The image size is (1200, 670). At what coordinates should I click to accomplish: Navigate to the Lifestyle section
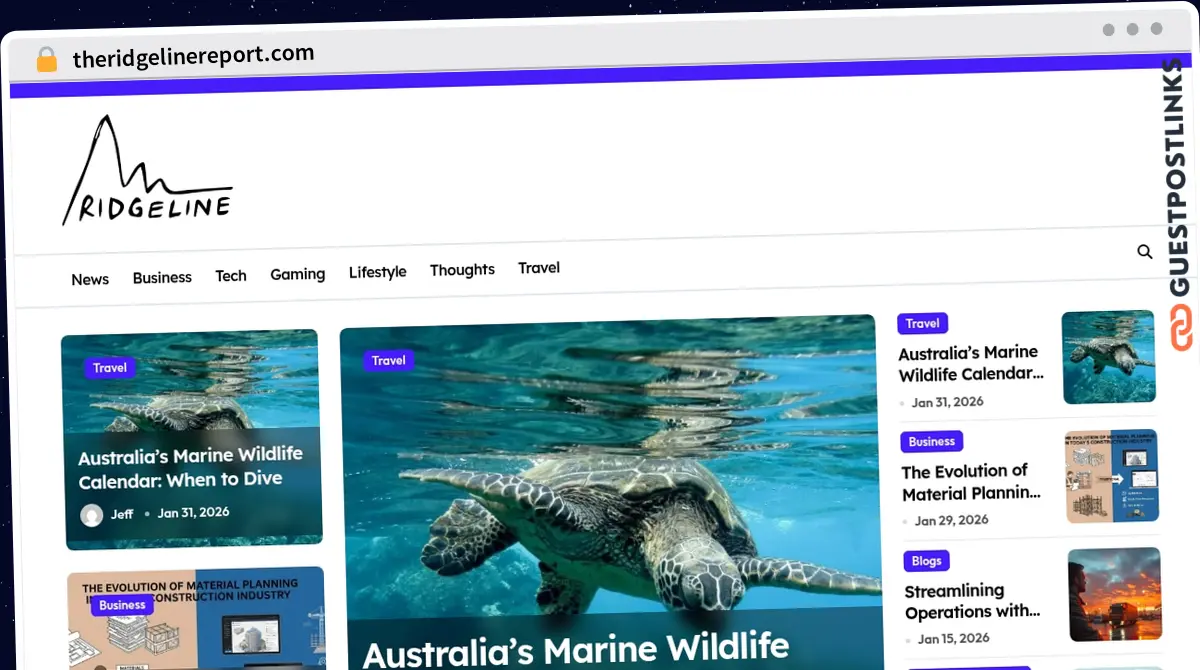377,272
